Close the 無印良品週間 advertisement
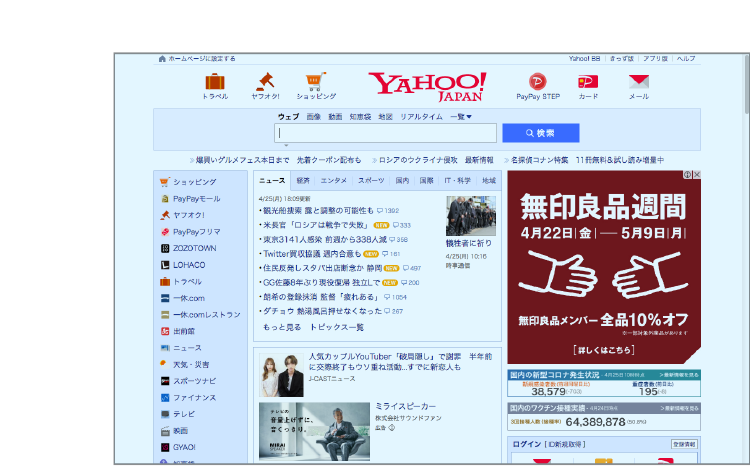 point(696,175)
